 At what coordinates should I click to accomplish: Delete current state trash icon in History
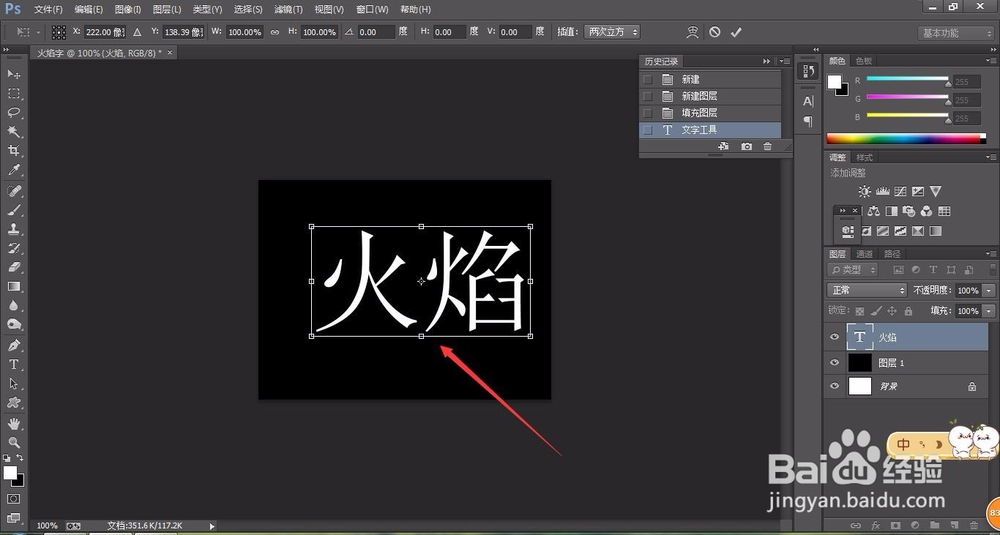click(767, 147)
